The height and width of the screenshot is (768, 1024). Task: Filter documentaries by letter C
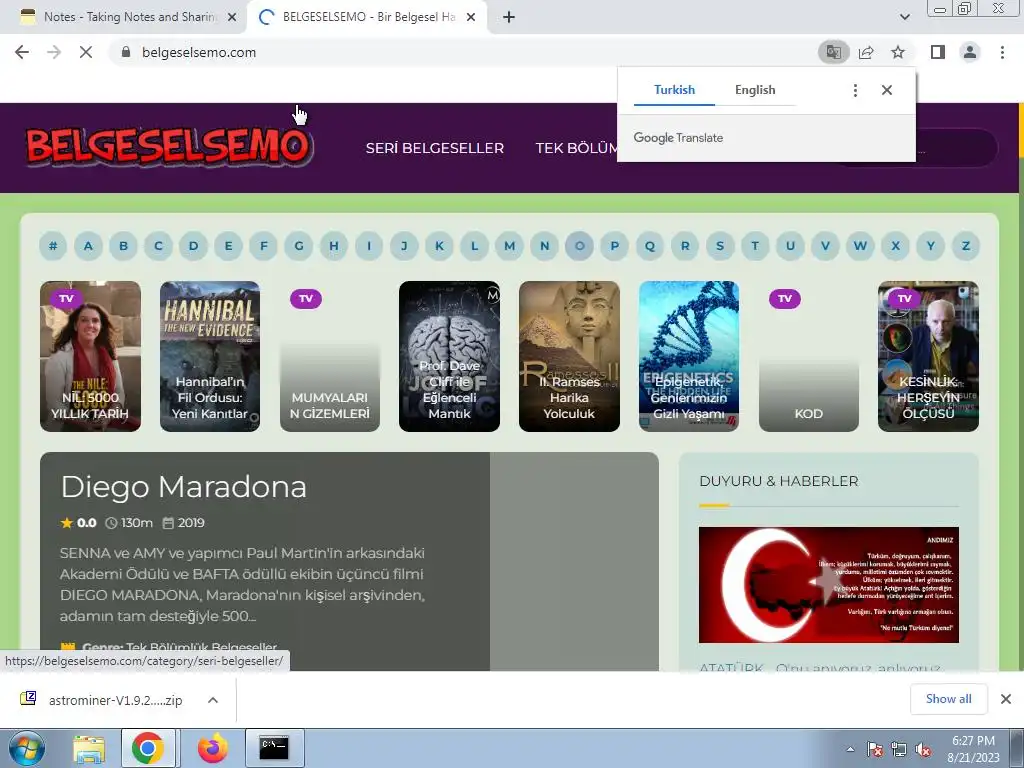pyautogui.click(x=158, y=246)
